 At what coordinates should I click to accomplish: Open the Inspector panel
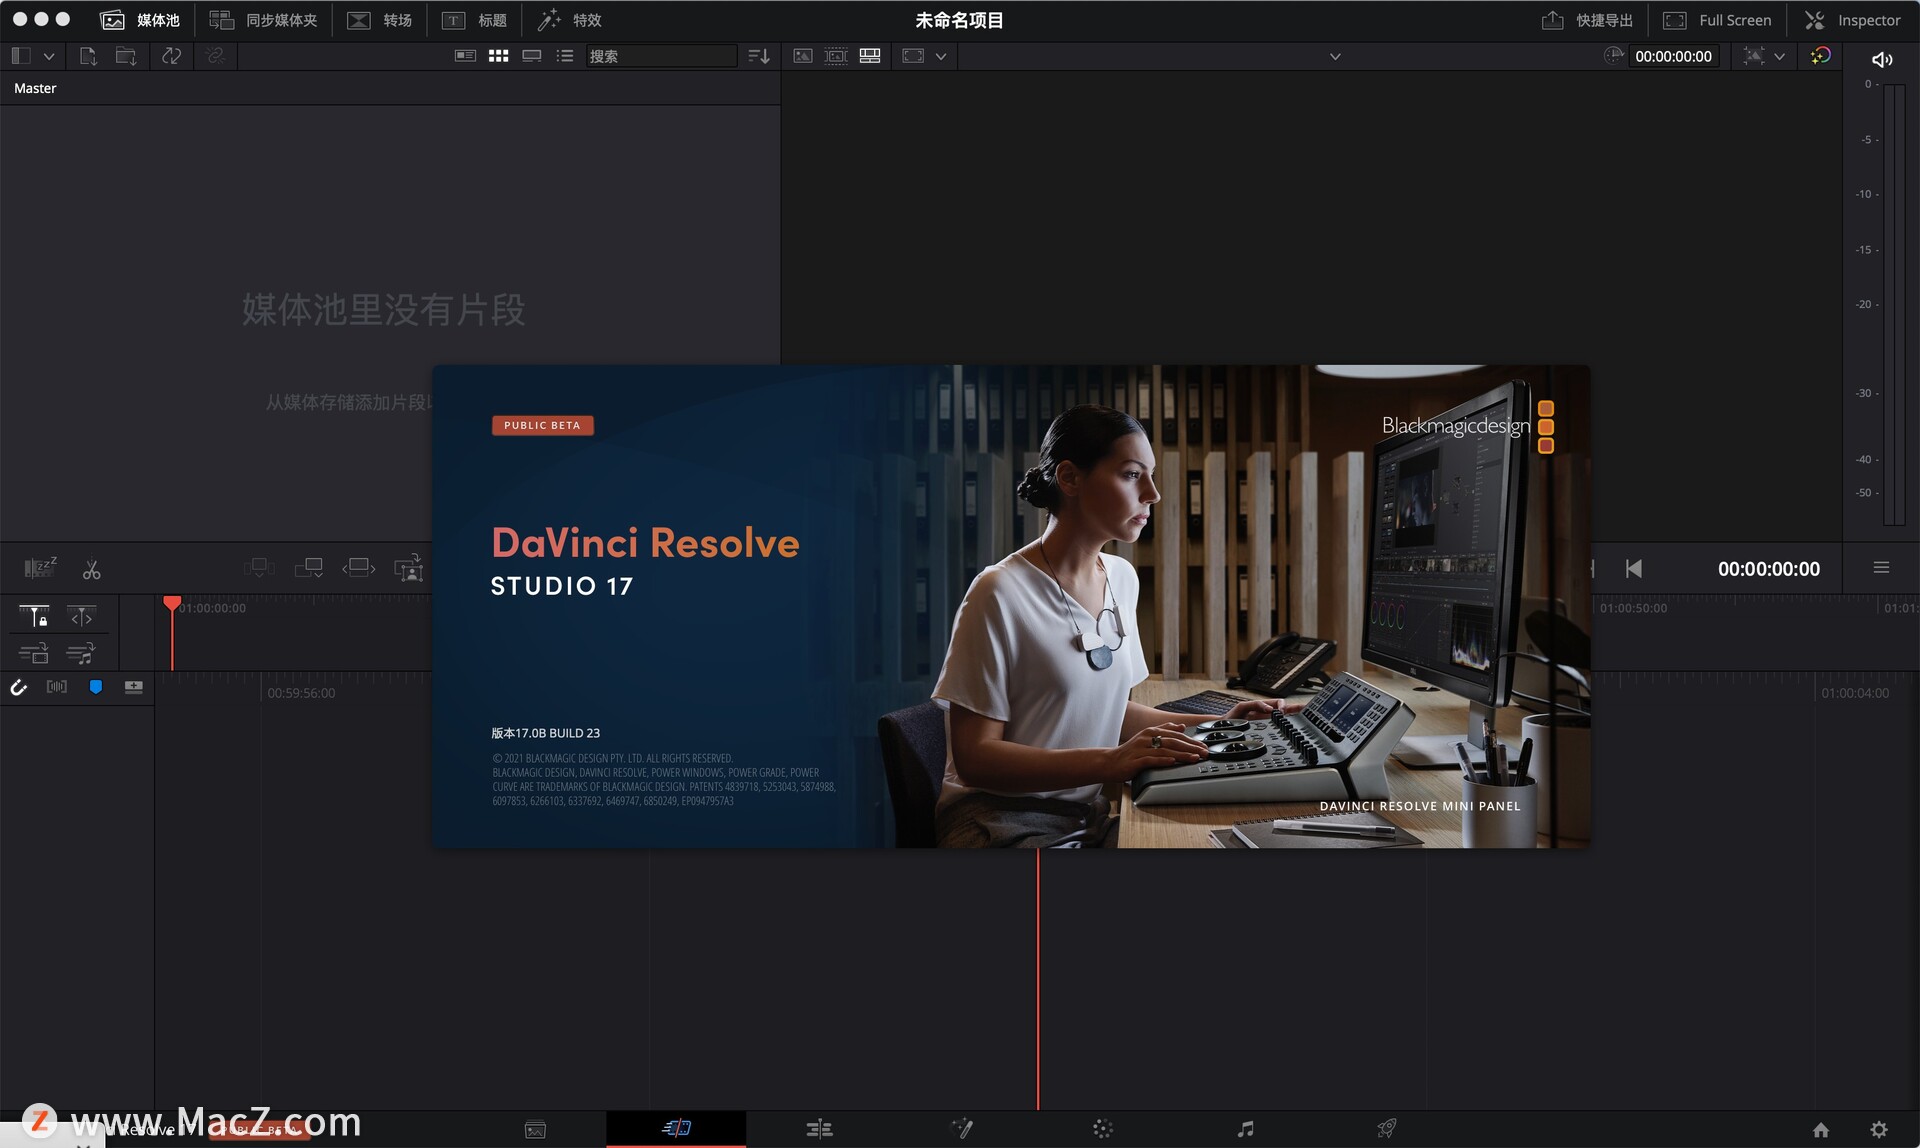pyautogui.click(x=1852, y=20)
